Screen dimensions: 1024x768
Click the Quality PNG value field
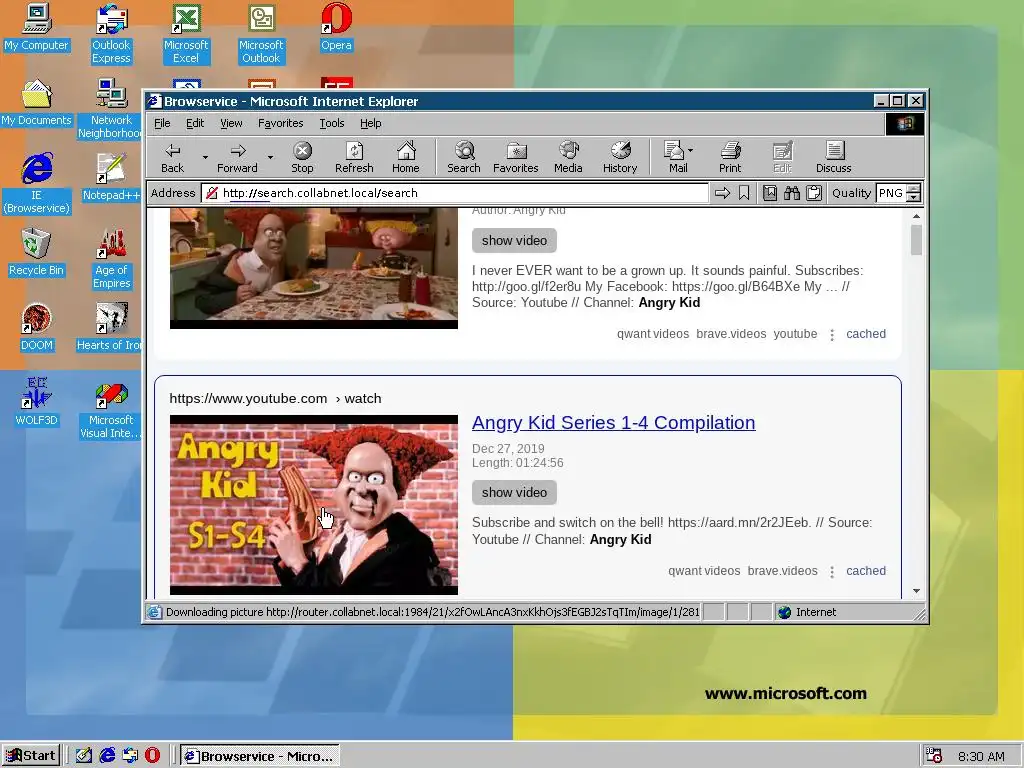pos(892,193)
